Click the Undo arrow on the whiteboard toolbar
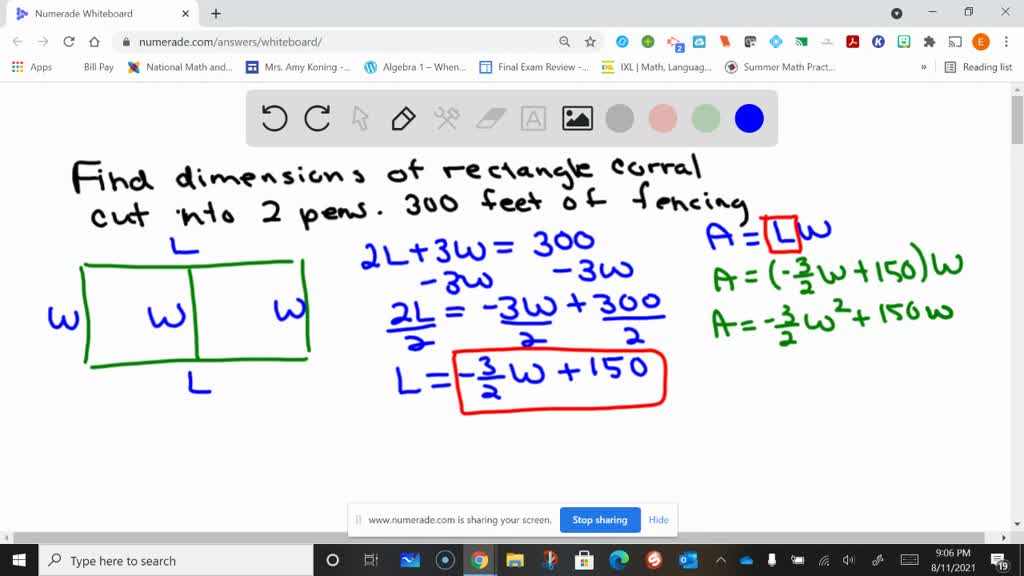1024x576 pixels. click(x=273, y=118)
